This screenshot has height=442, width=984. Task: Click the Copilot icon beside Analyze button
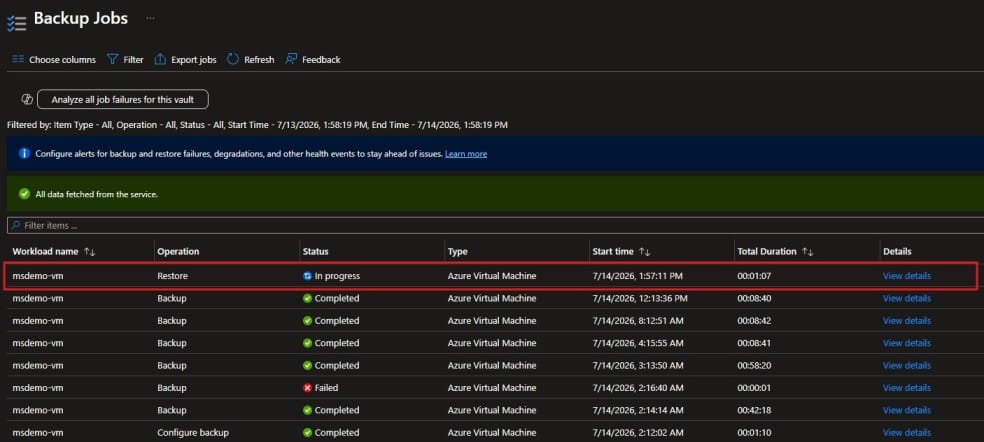click(27, 99)
